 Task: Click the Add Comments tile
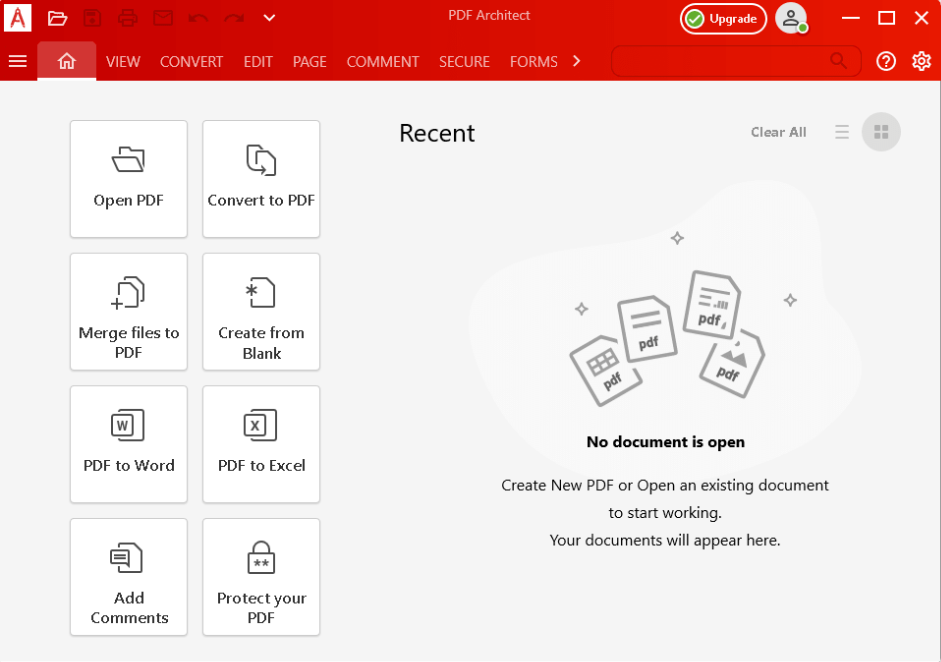pos(129,577)
